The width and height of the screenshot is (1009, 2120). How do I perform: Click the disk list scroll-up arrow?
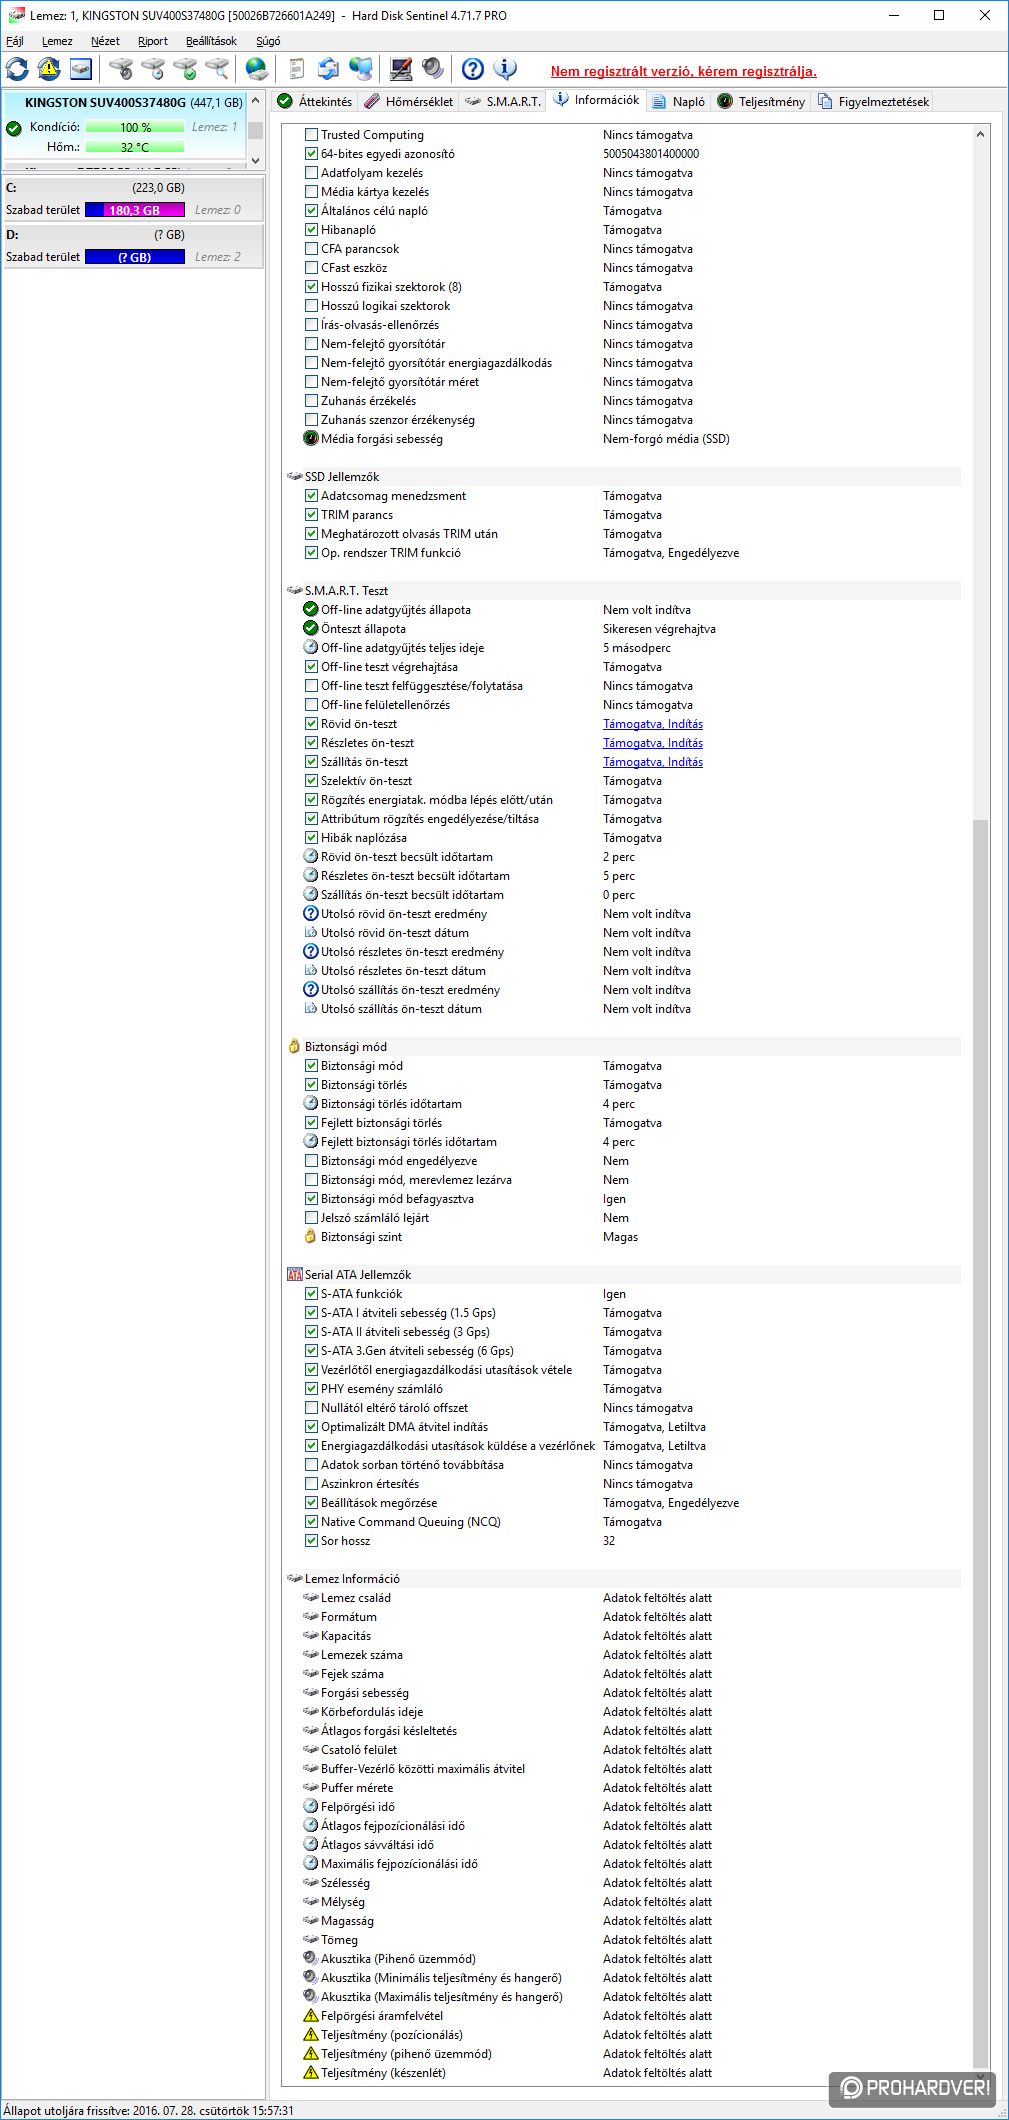pyautogui.click(x=255, y=101)
